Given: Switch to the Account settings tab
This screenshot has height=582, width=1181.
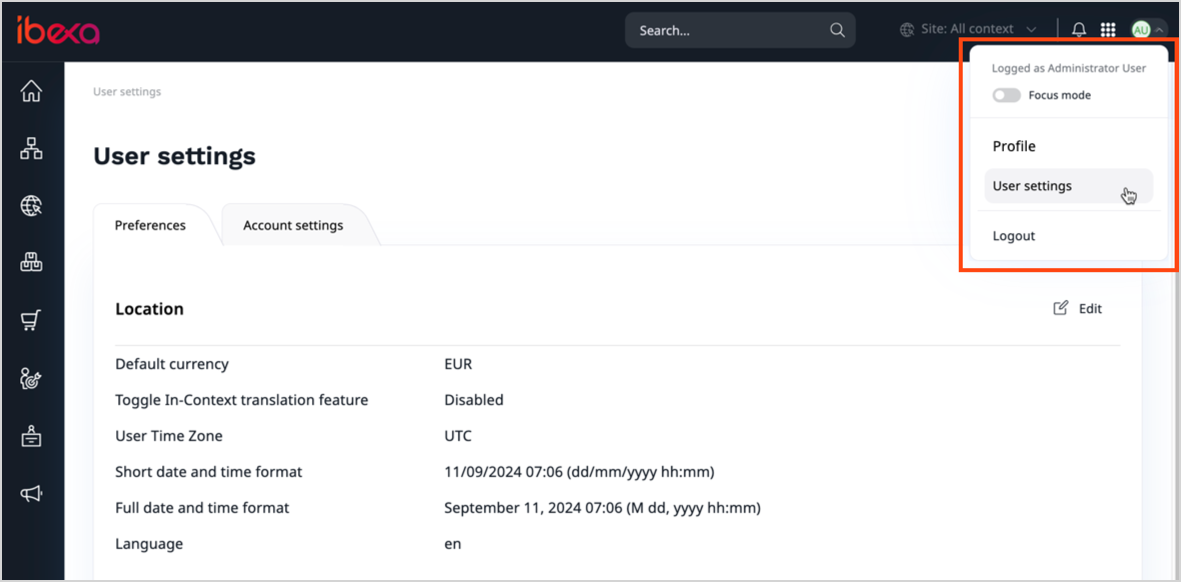Looking at the screenshot, I should (292, 225).
